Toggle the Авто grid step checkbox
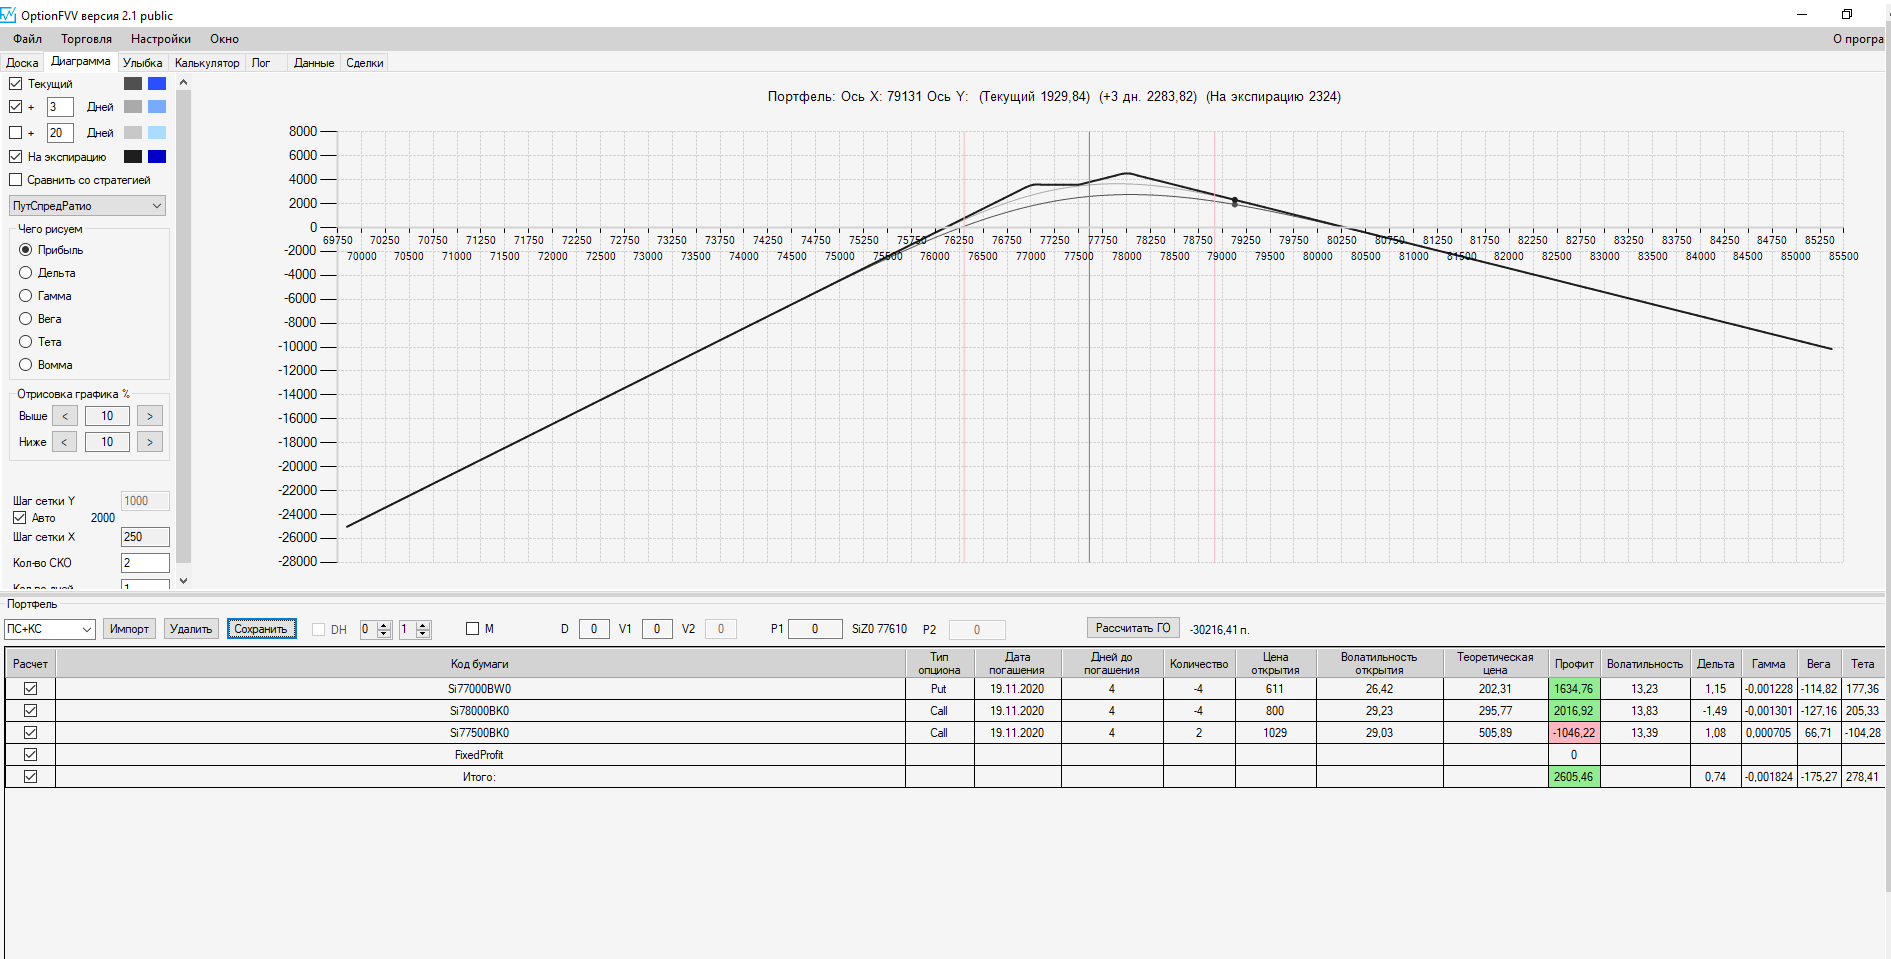This screenshot has width=1891, height=959. tap(19, 518)
